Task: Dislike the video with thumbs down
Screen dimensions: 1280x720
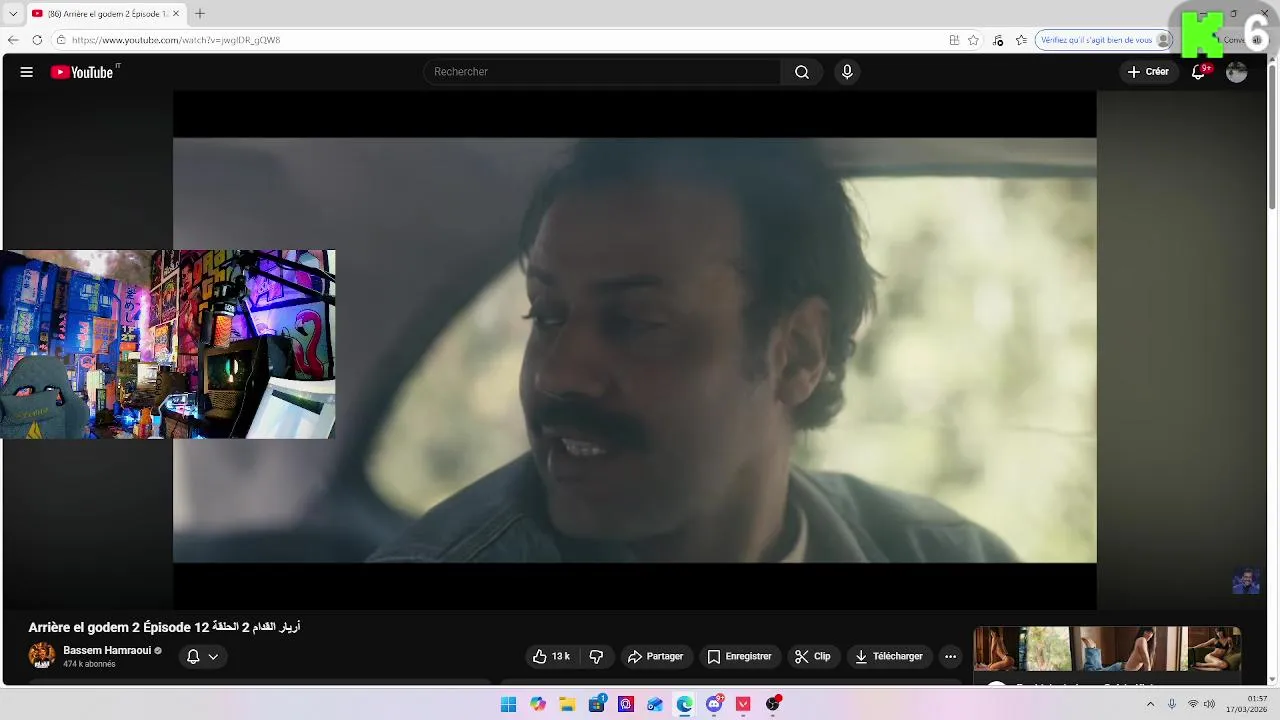Action: click(596, 657)
